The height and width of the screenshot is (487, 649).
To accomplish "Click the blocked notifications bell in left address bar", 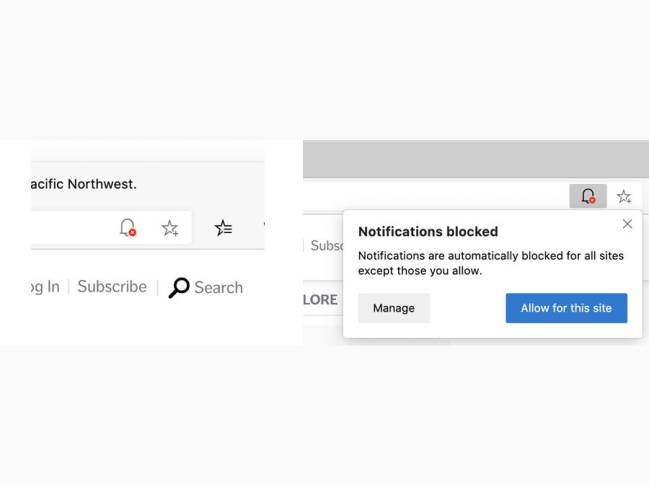I will coord(128,228).
